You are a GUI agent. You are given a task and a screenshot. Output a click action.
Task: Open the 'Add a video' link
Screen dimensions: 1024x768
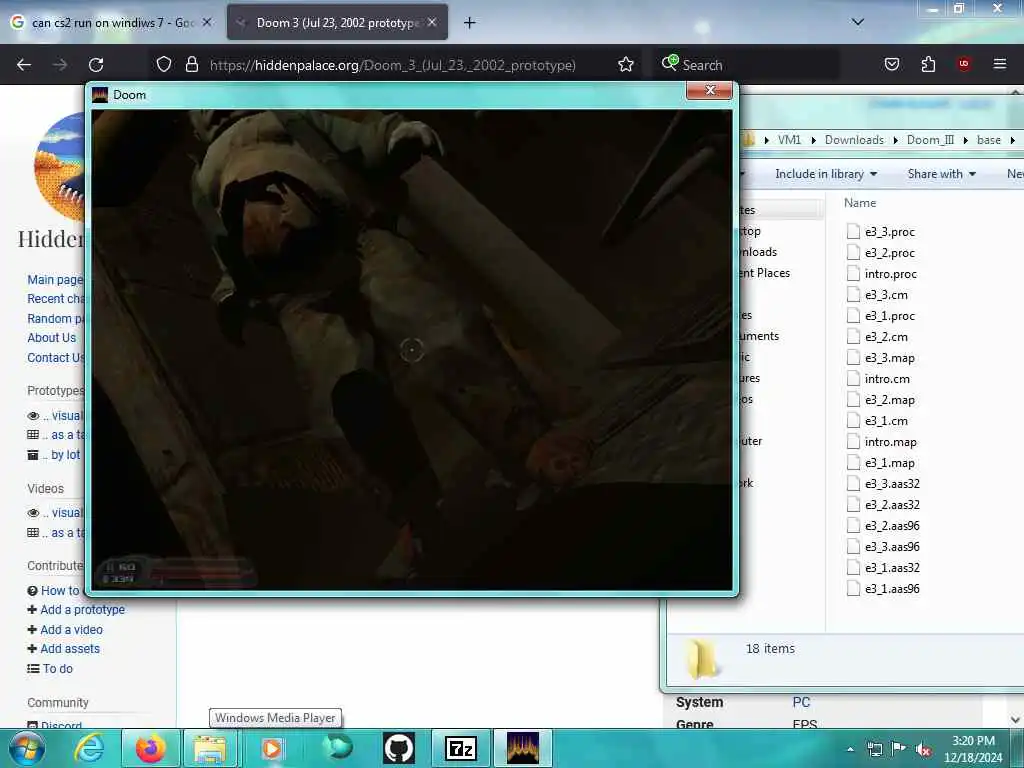pyautogui.click(x=71, y=630)
